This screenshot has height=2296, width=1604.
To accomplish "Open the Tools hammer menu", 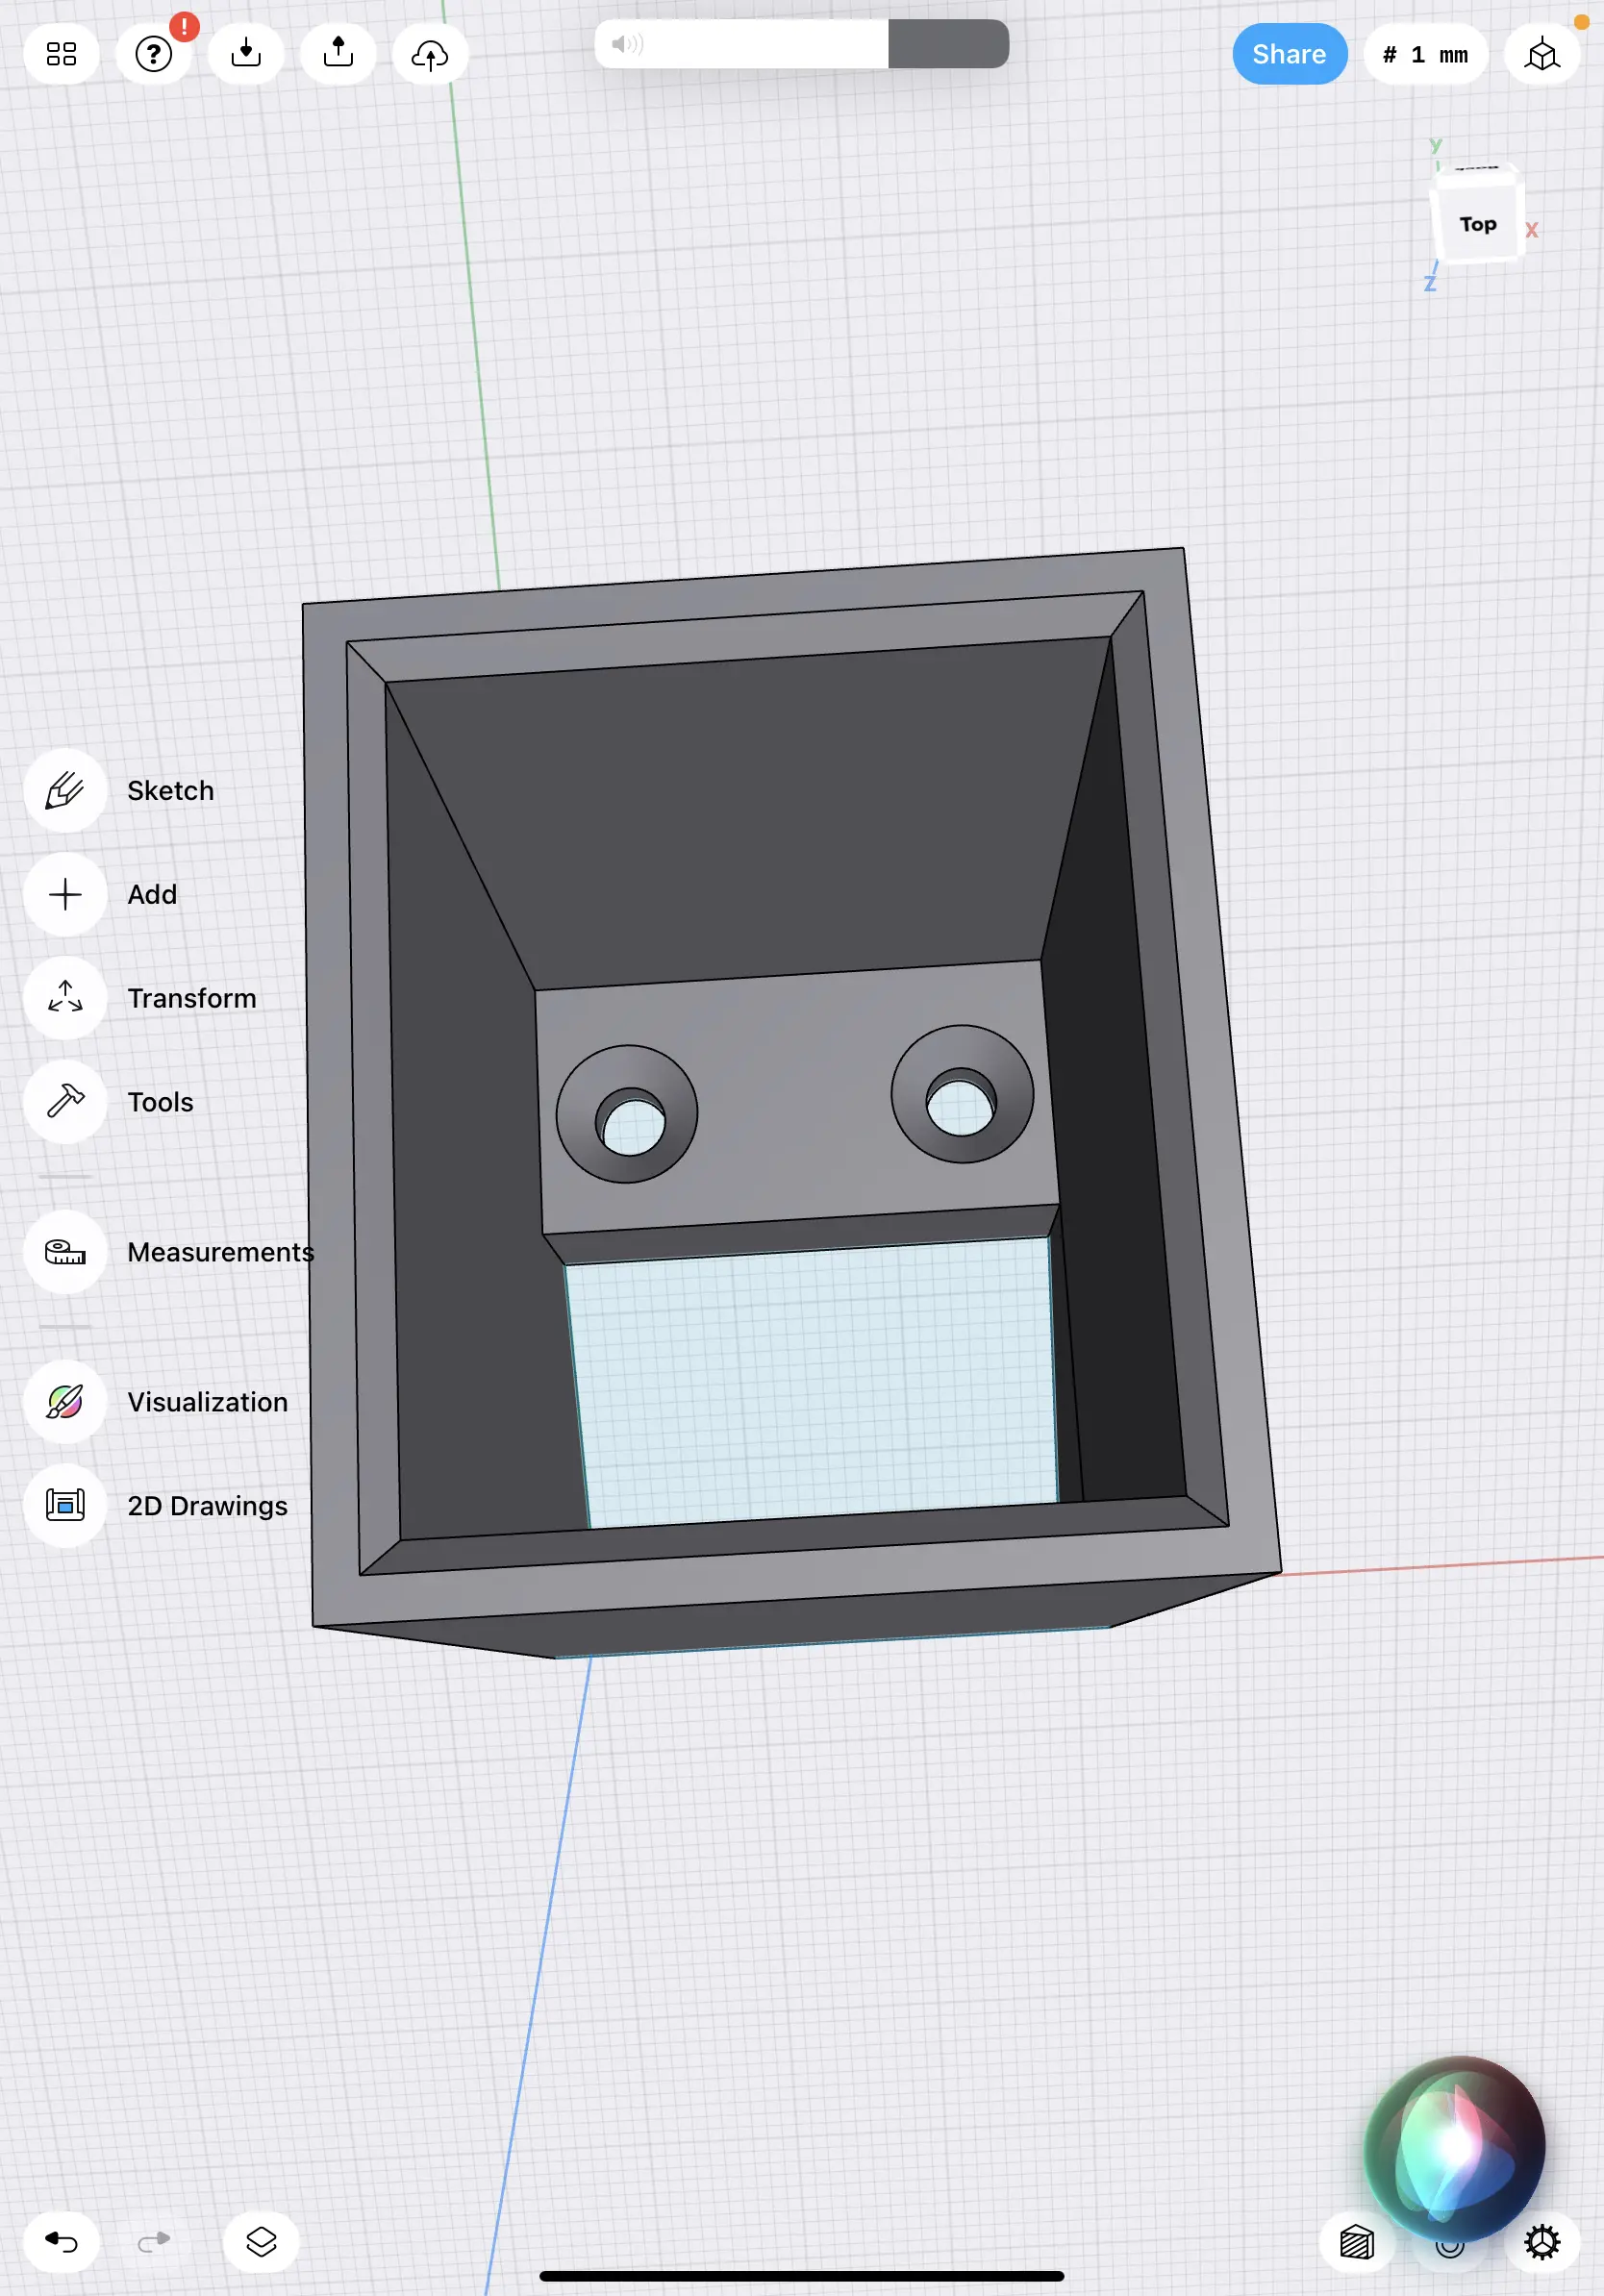I will [x=65, y=1102].
